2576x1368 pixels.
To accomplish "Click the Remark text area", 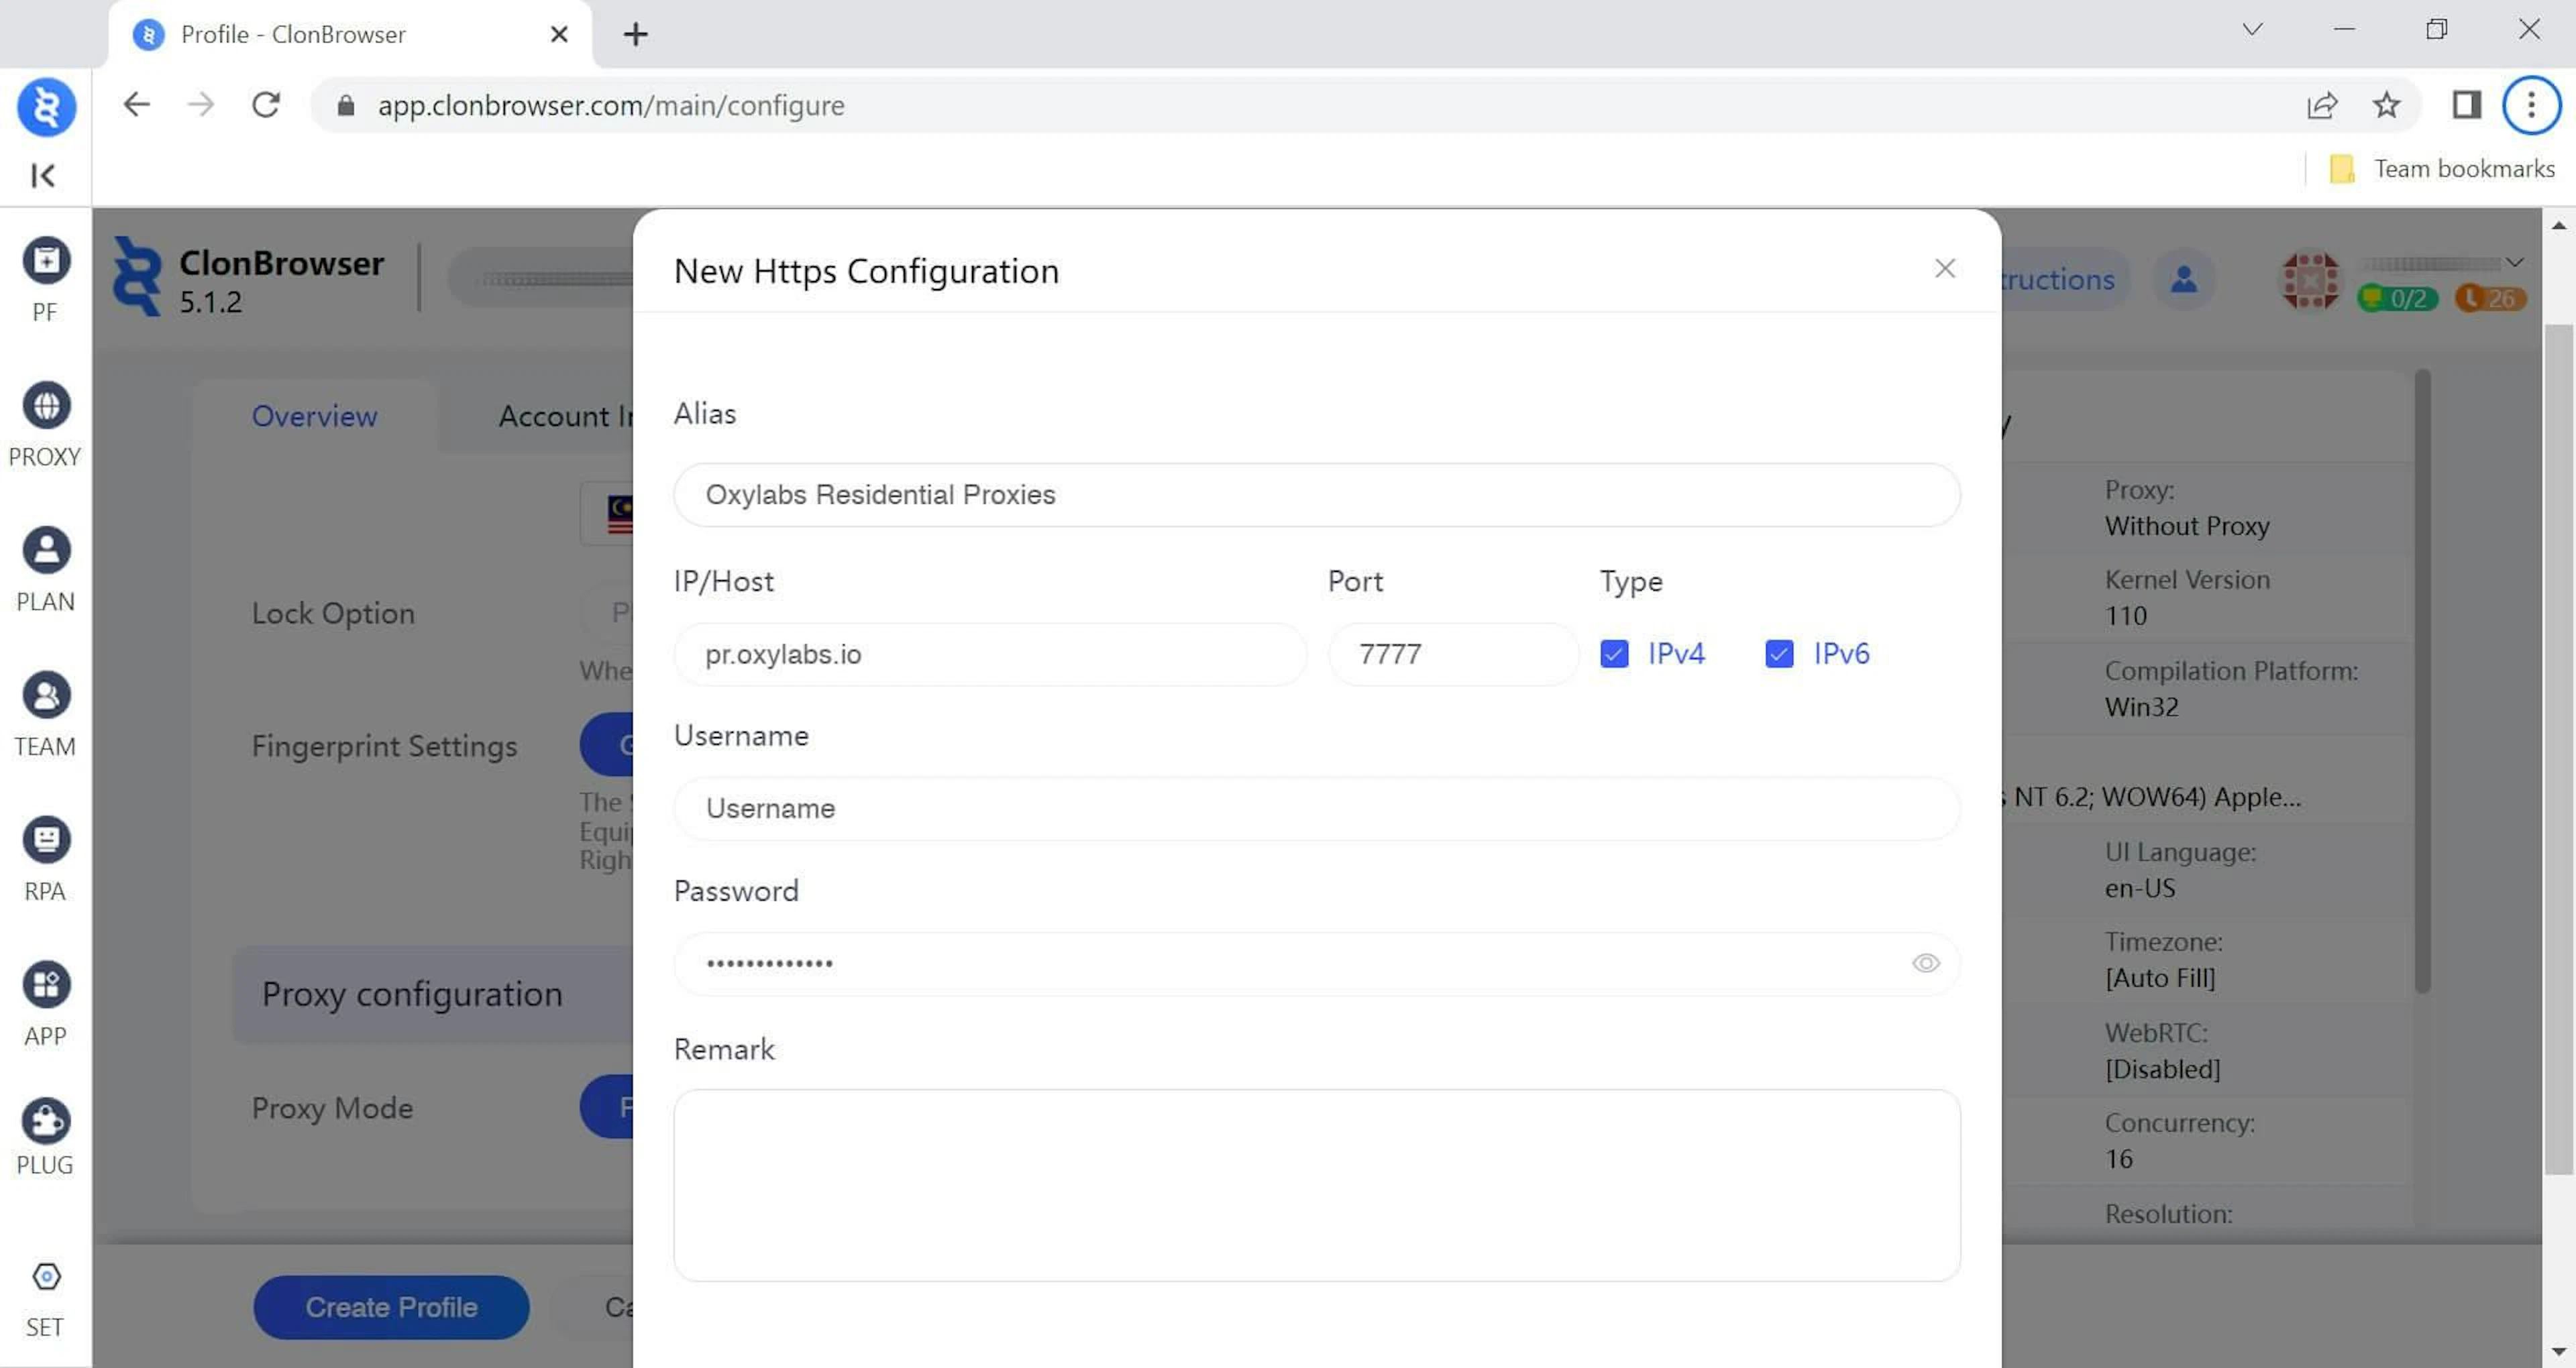I will (1316, 1185).
